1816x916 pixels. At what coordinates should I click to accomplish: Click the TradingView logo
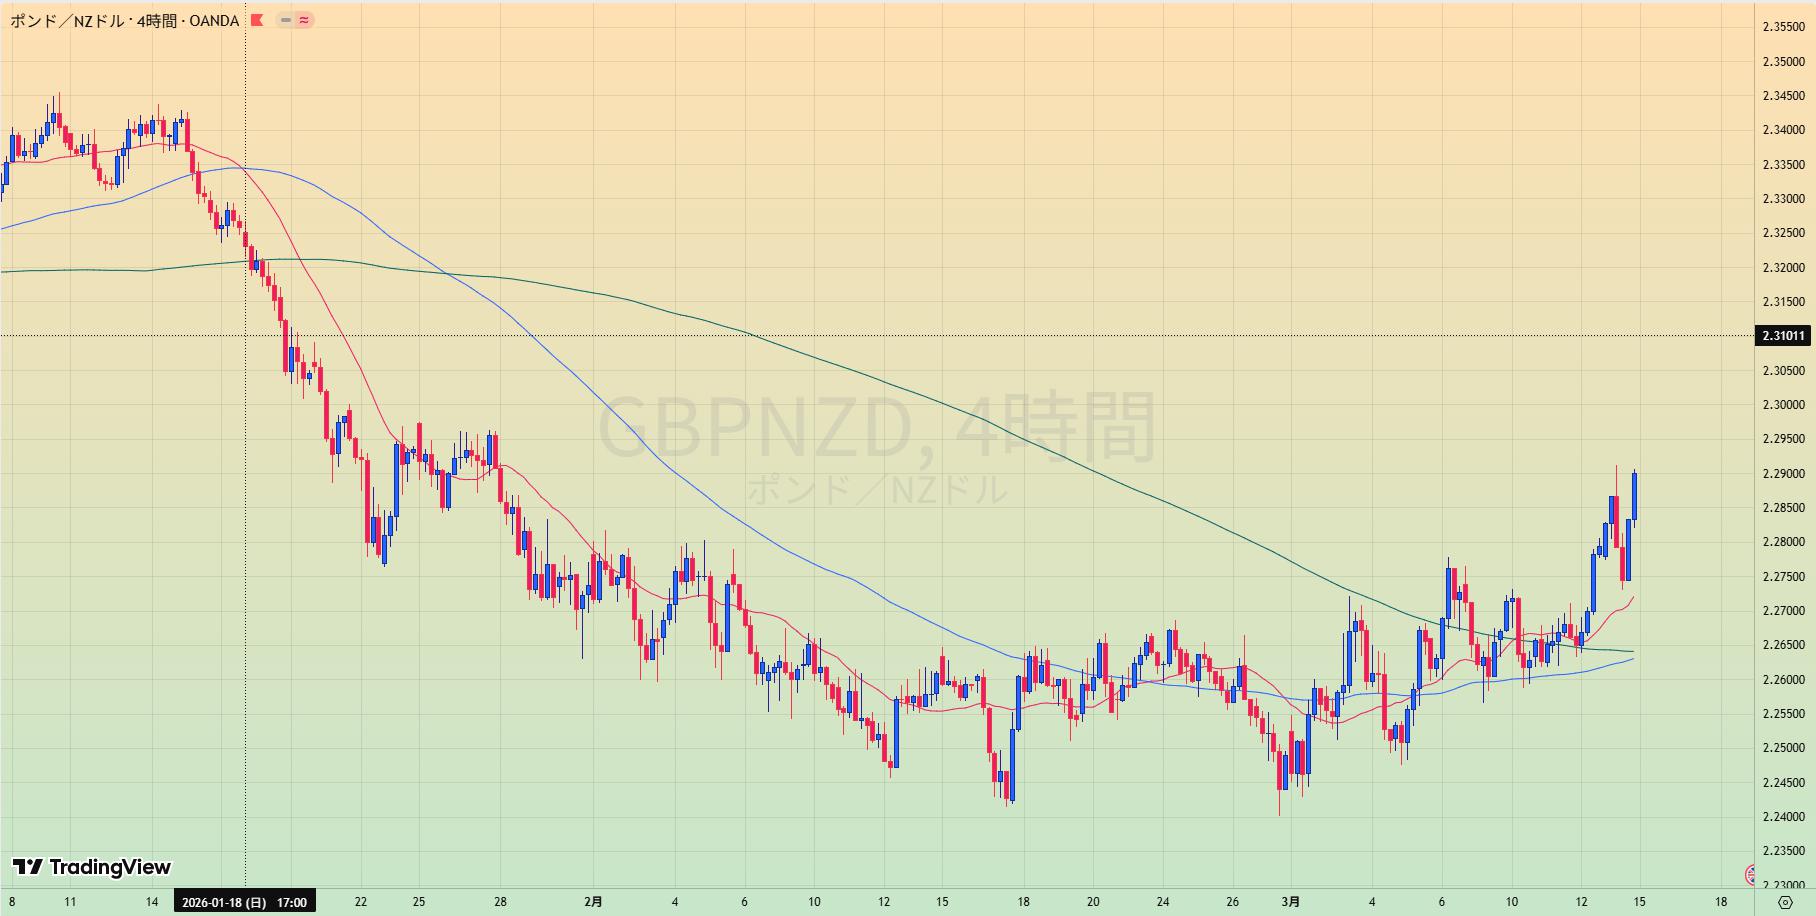(92, 867)
